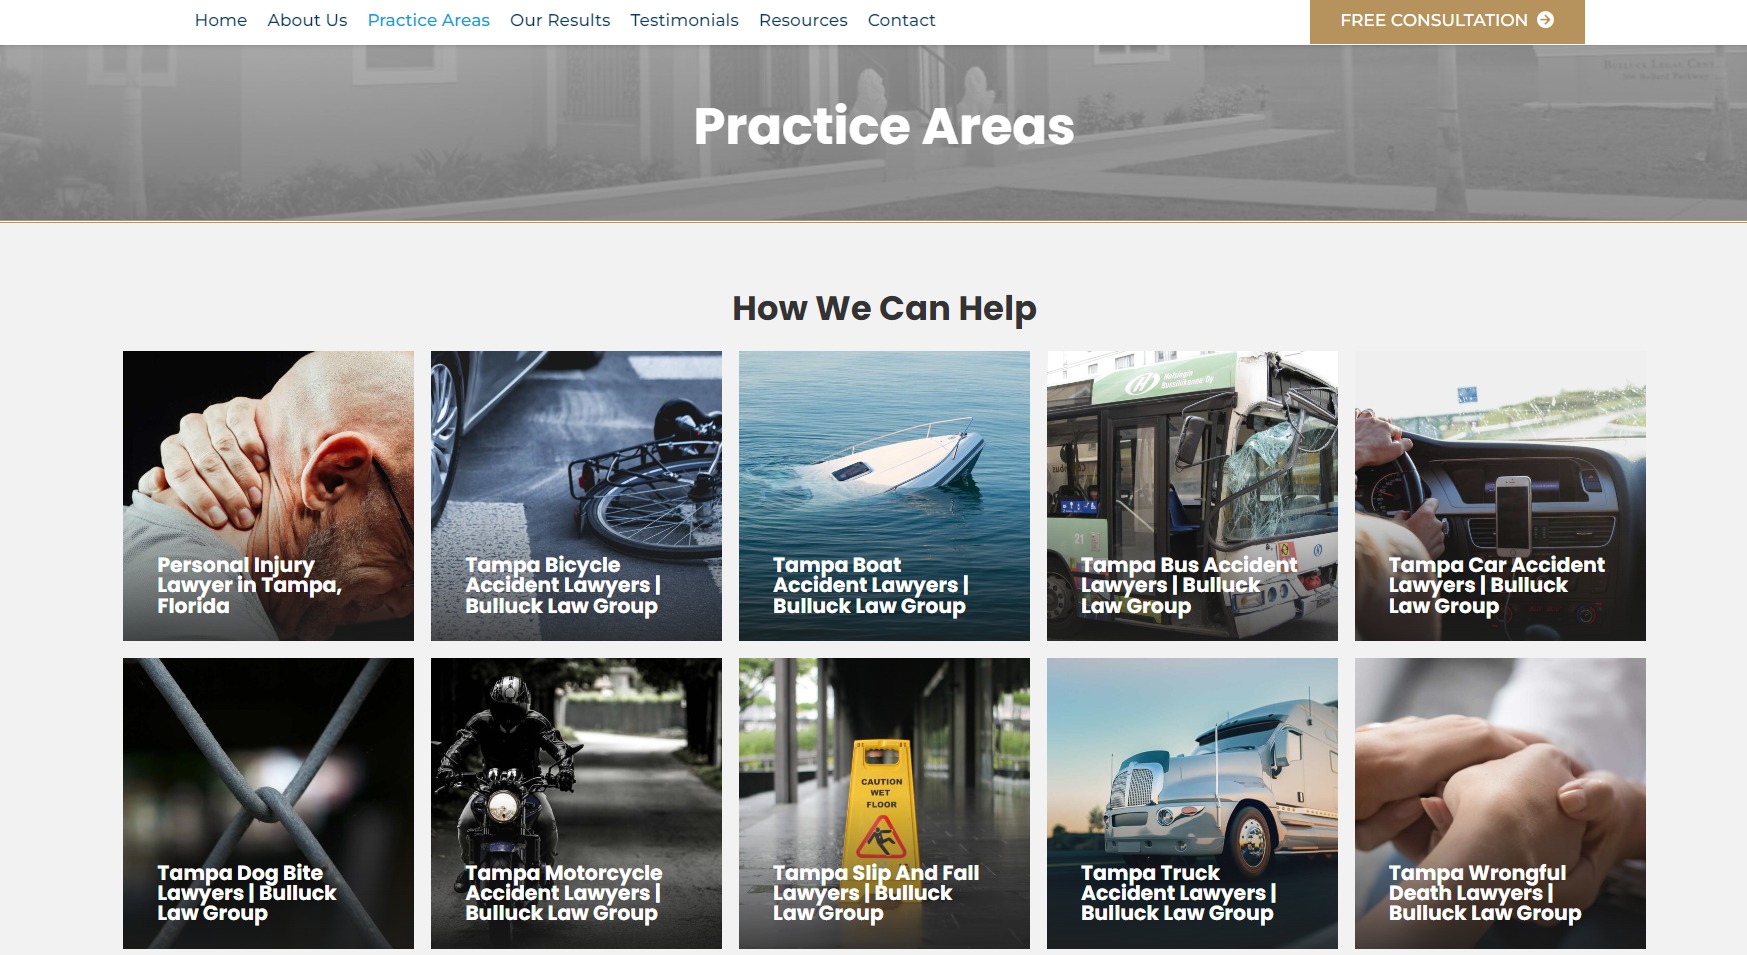Open Tampa Wrongful Death Lawyers tile
Image resolution: width=1747 pixels, height=955 pixels.
1500,803
